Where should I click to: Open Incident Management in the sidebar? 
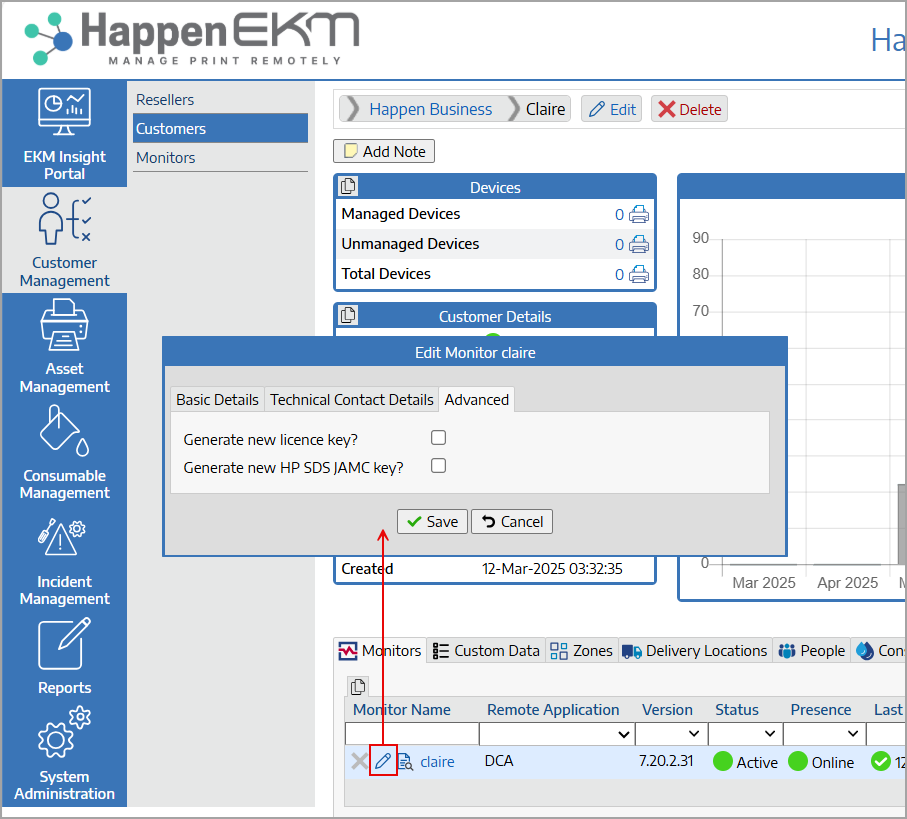[64, 559]
